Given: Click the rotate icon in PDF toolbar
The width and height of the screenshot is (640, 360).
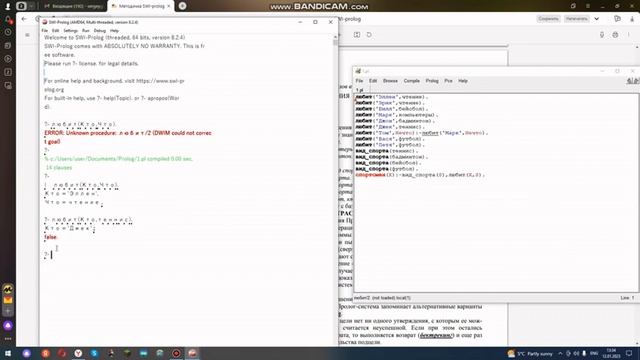Looking at the screenshot, I should 369,35.
